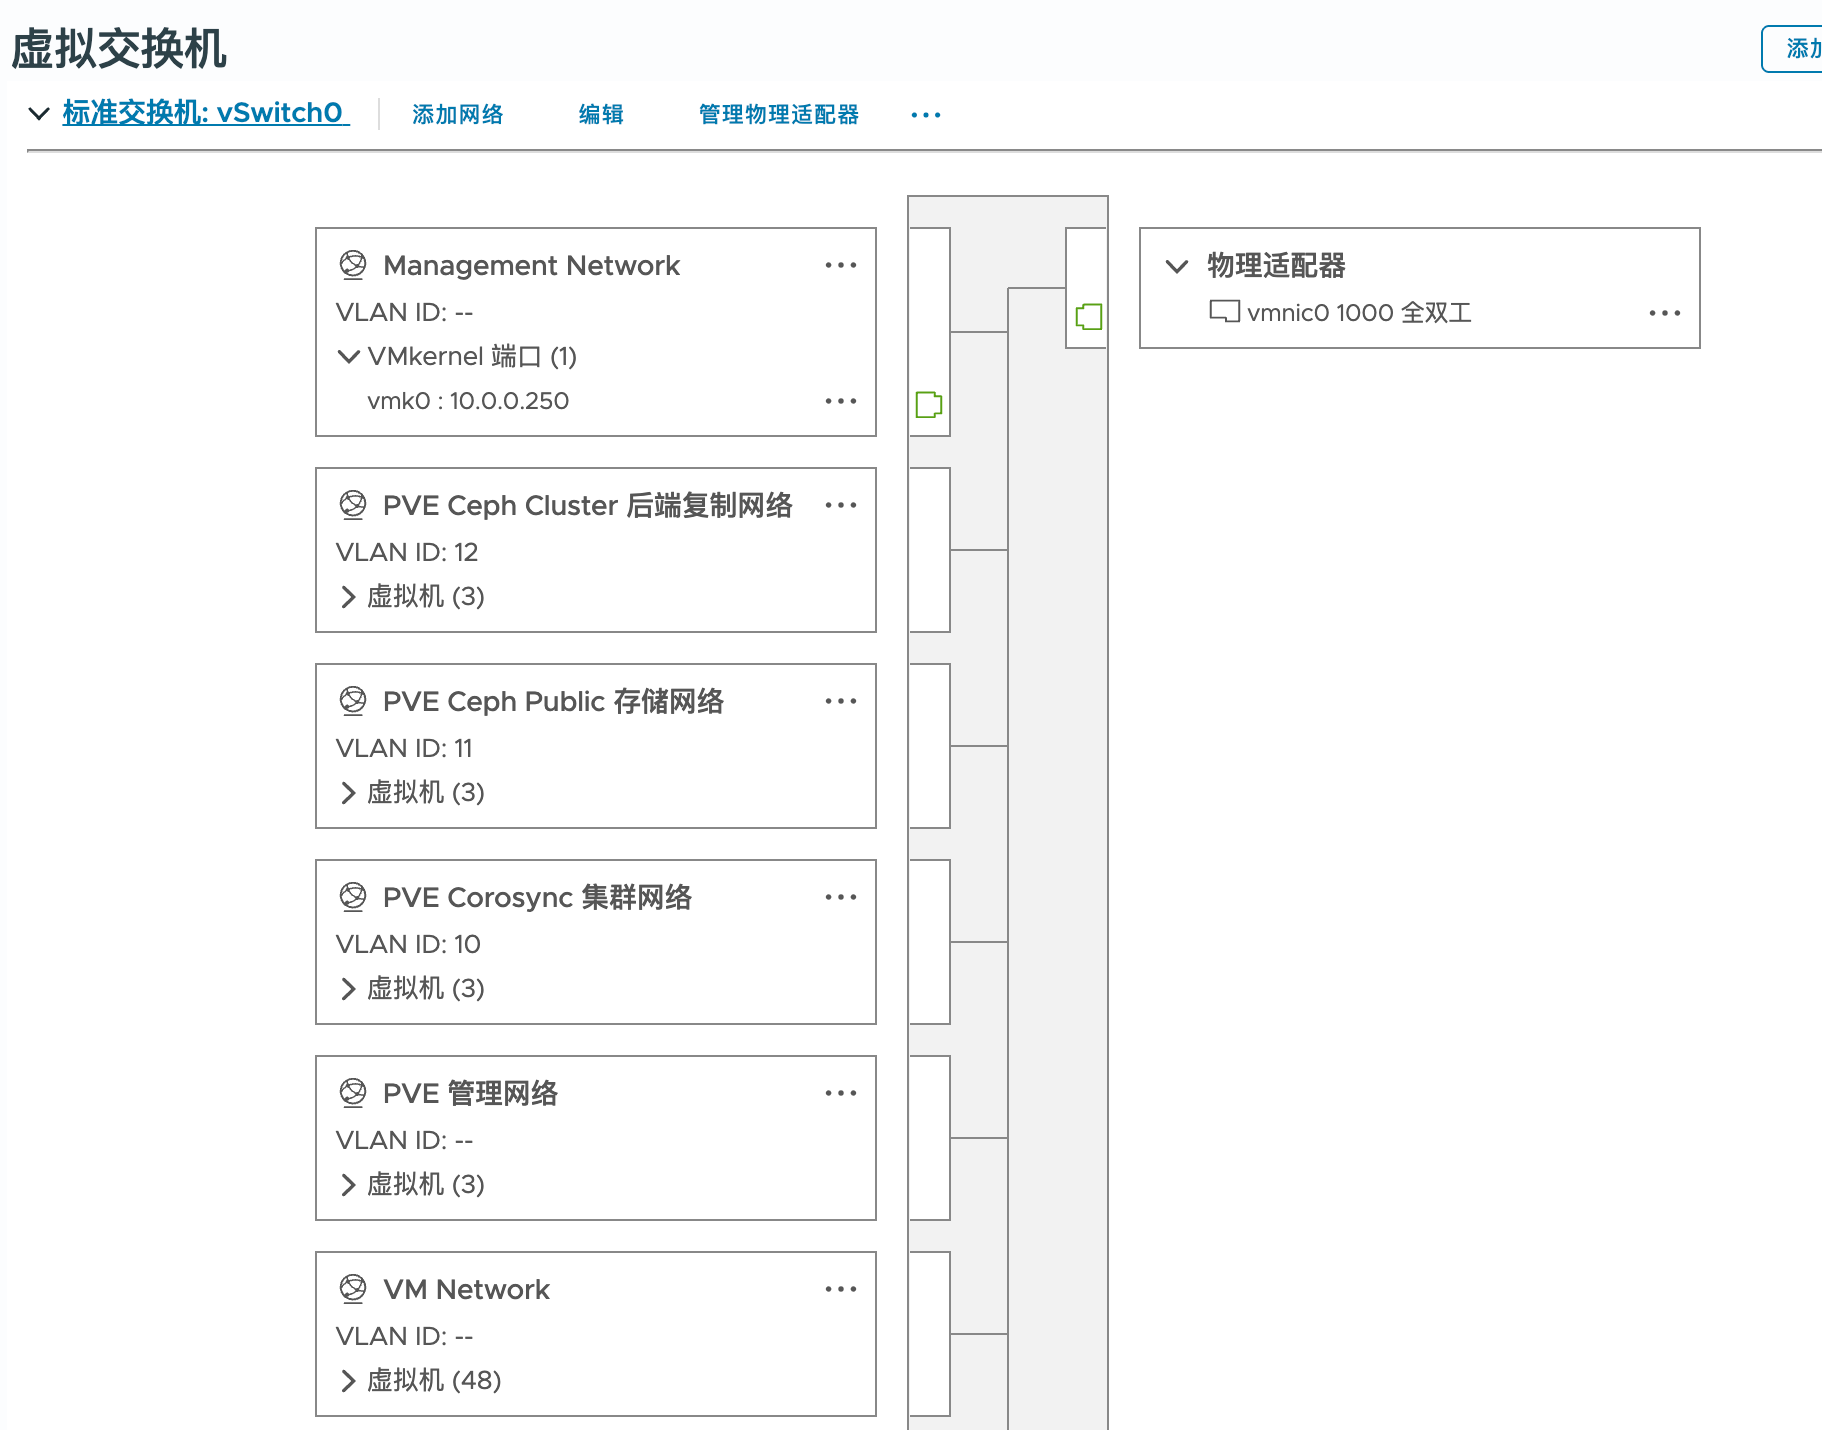Image resolution: width=1822 pixels, height=1430 pixels.
Task: Select vmk0 : 10.0.0.250 entry
Action: click(x=468, y=401)
